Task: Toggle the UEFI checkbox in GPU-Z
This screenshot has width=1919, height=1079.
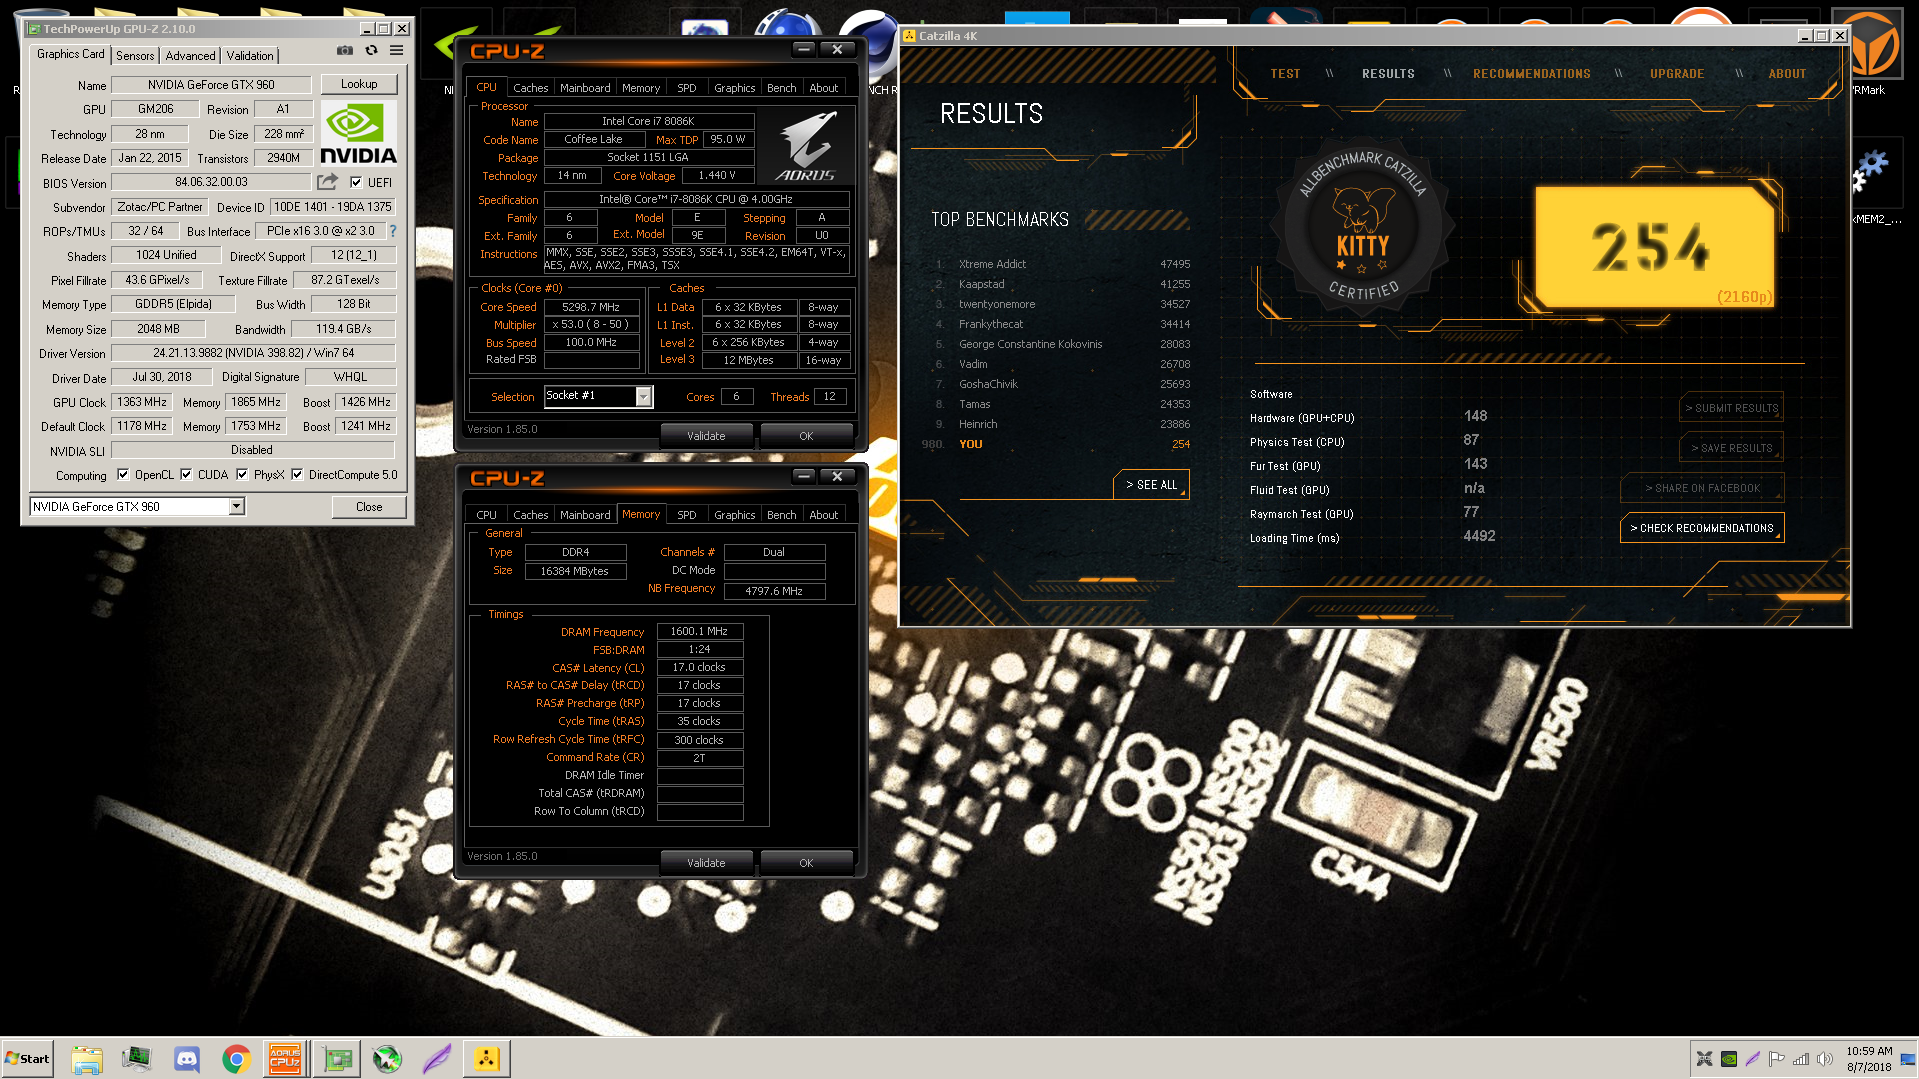Action: click(x=356, y=182)
